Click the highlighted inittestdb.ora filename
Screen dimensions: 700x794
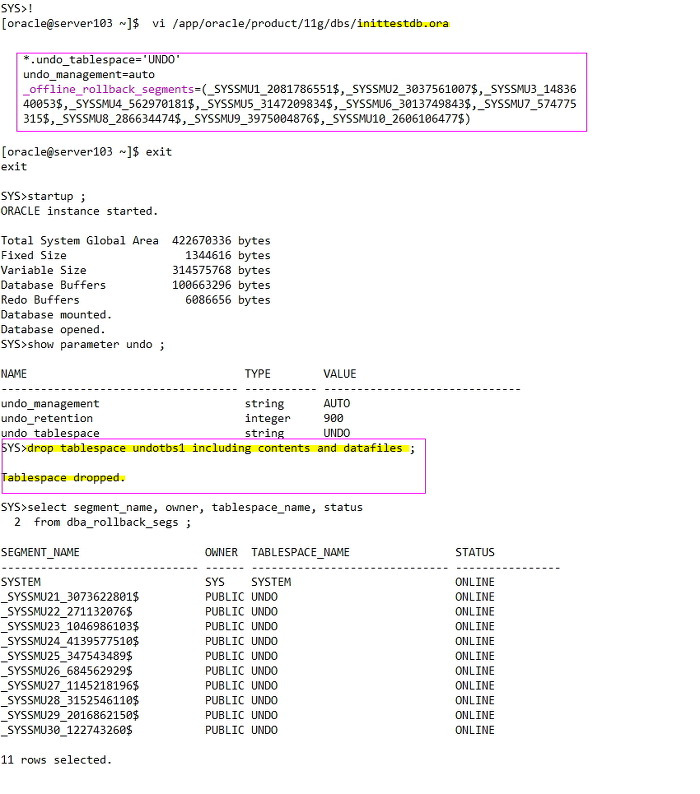(x=403, y=23)
